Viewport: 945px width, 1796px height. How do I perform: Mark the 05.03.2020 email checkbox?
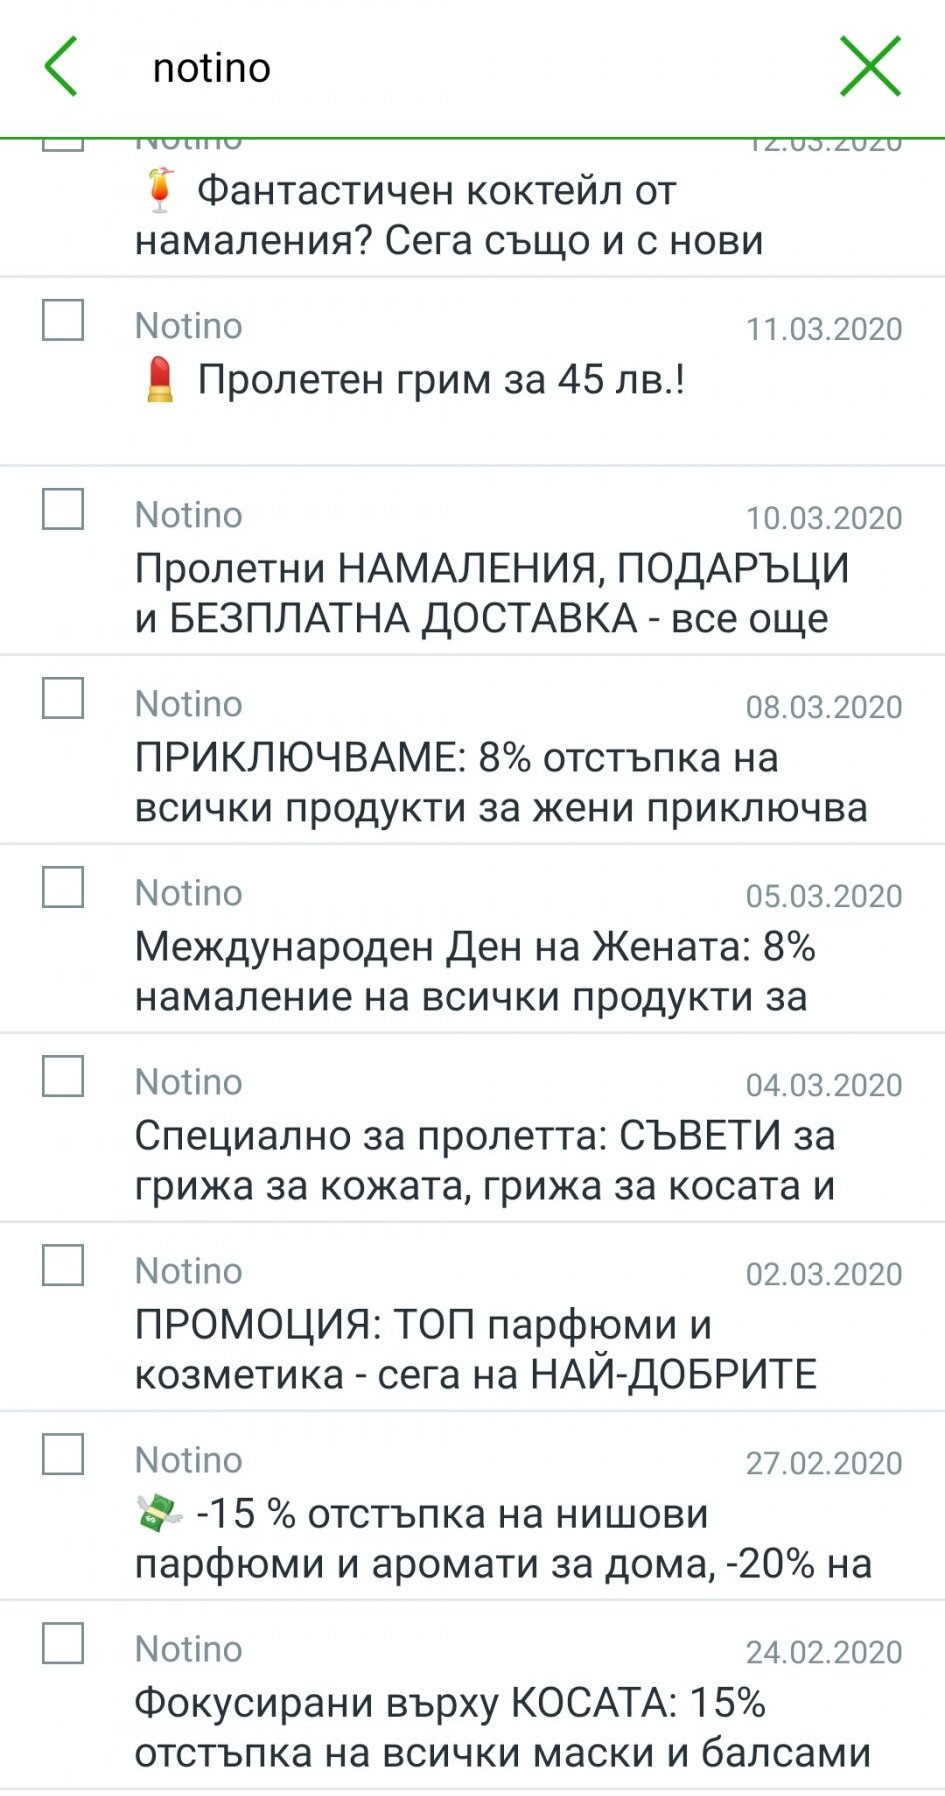pos(63,888)
